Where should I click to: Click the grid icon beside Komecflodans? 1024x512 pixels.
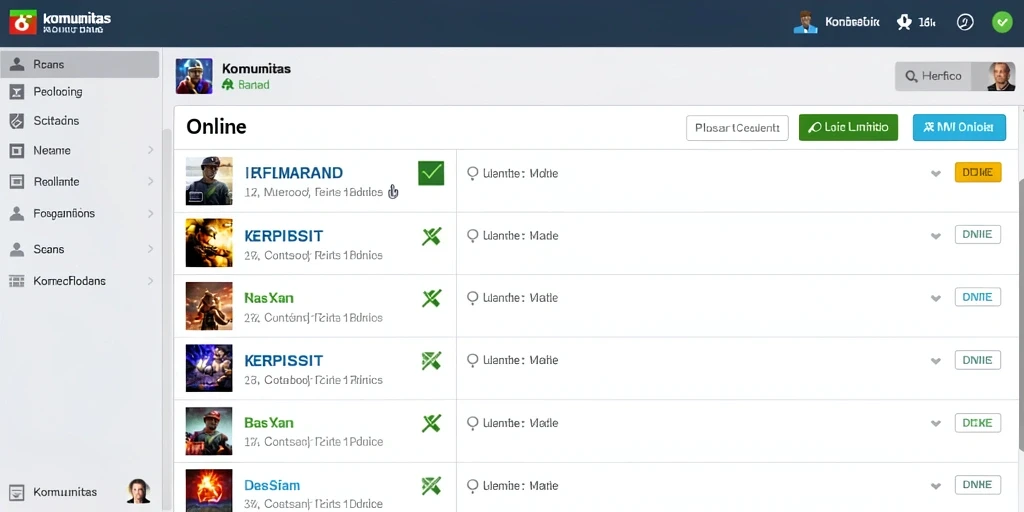17,281
